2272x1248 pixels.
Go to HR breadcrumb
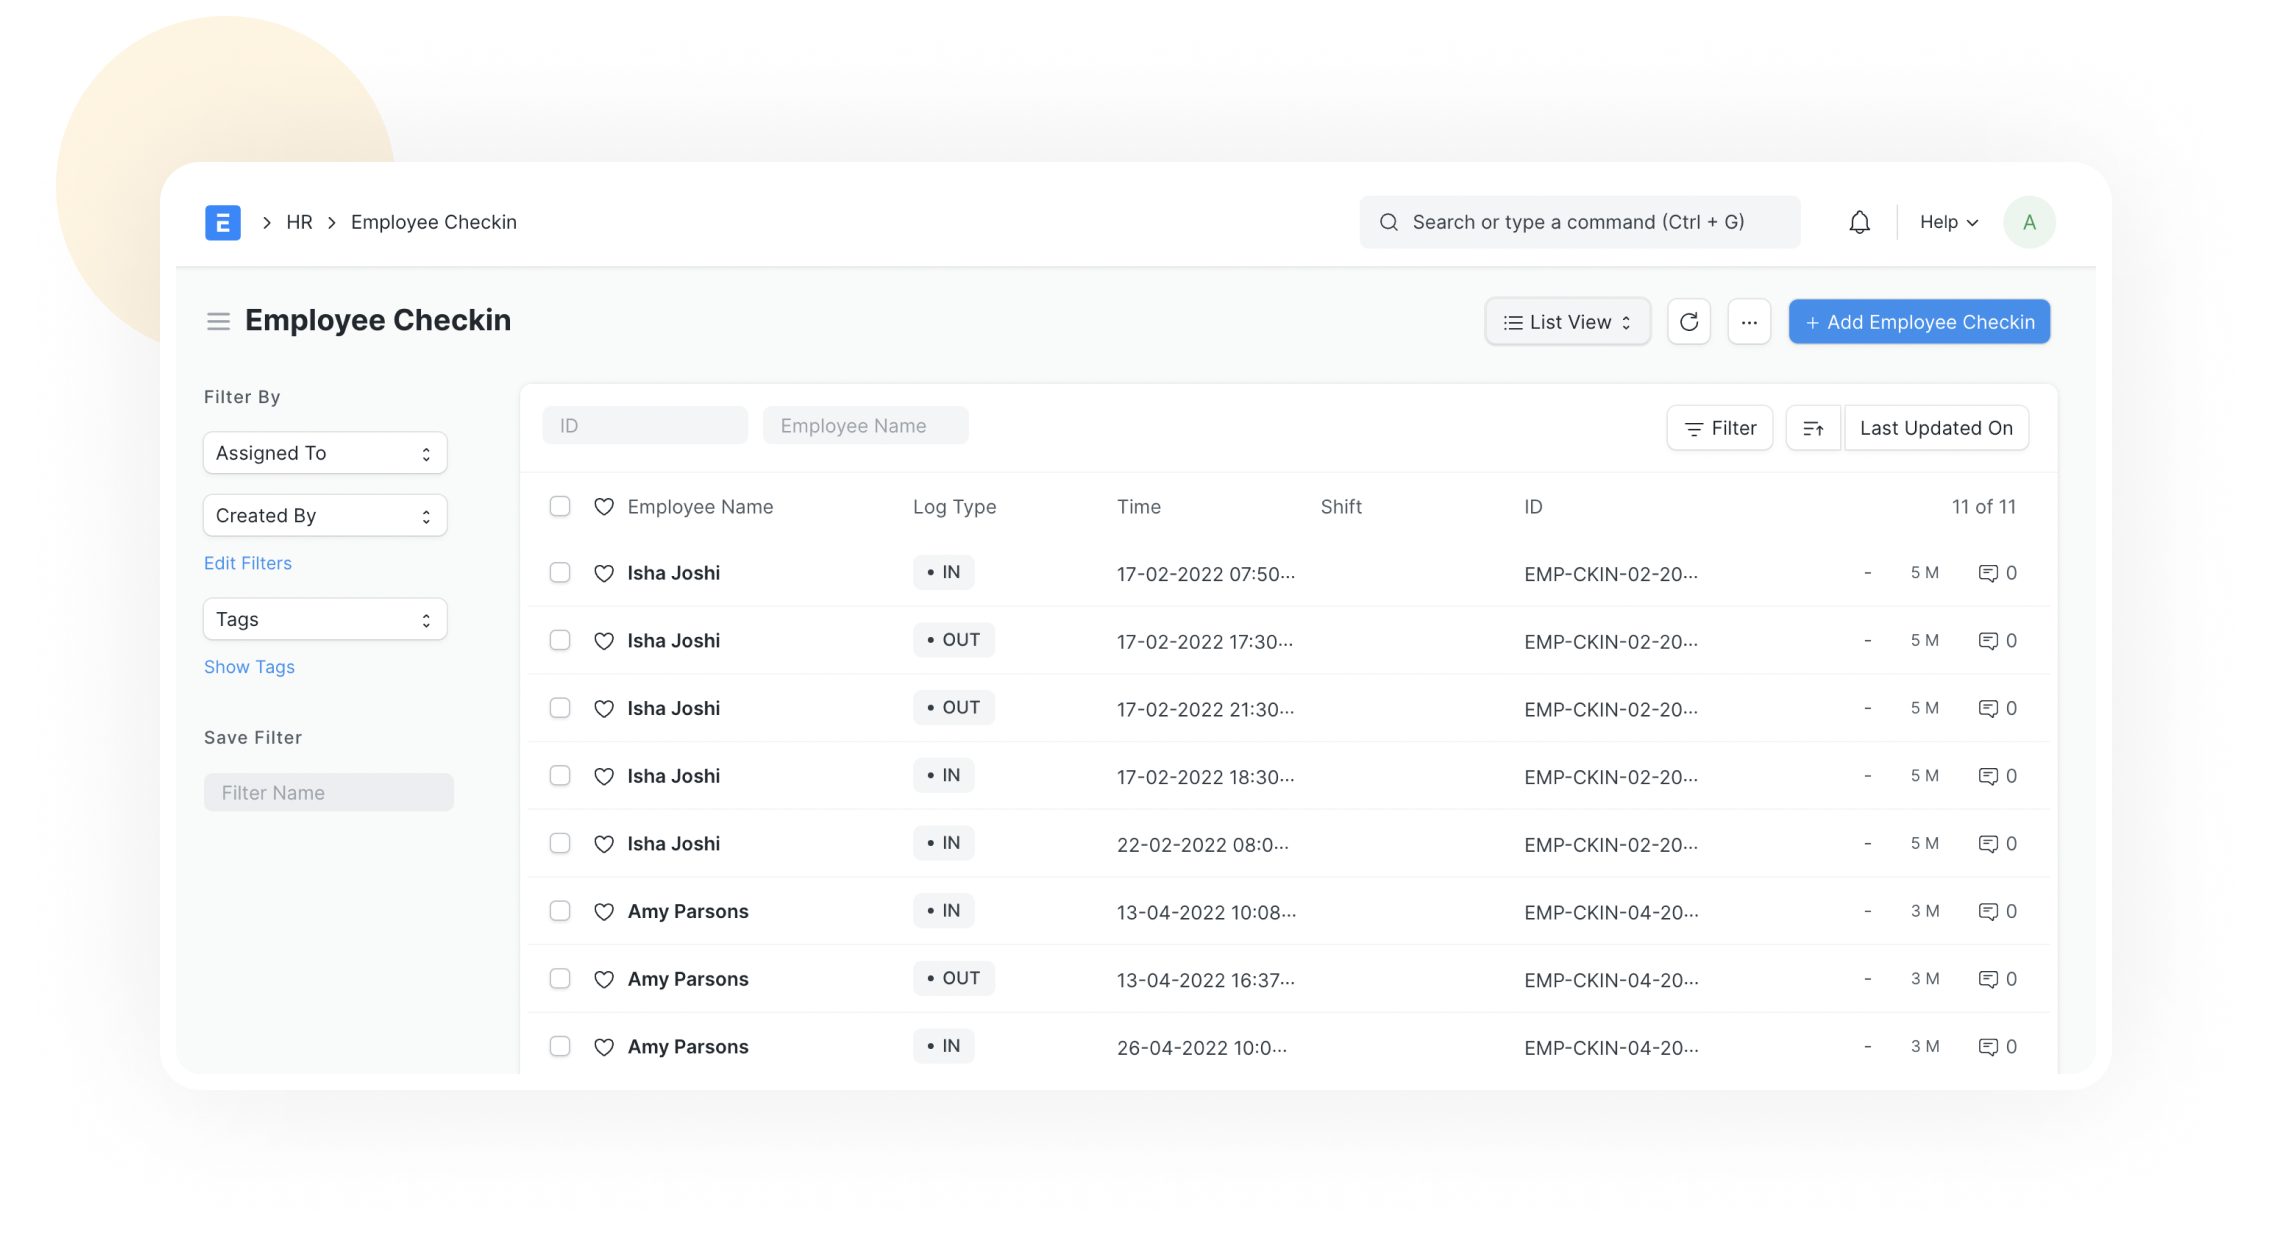coord(299,222)
